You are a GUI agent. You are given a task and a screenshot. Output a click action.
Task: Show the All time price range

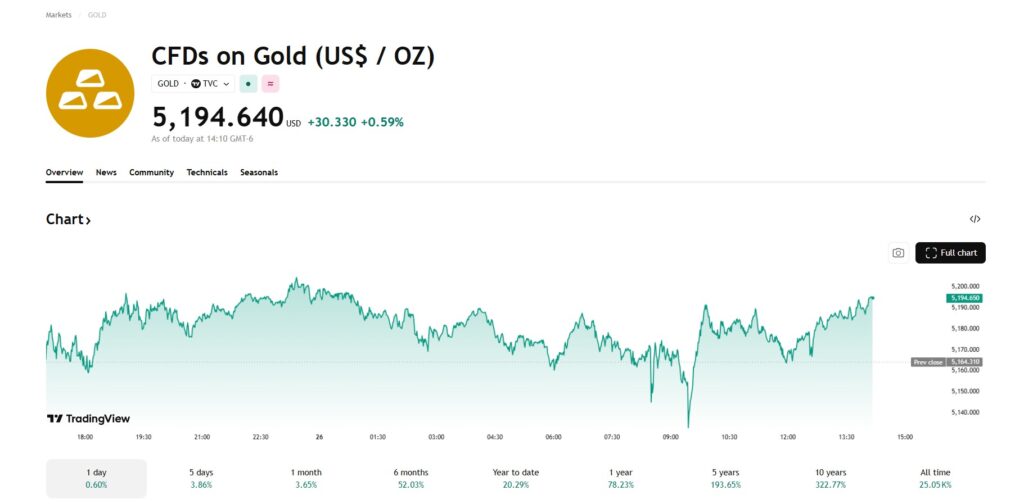pos(935,478)
